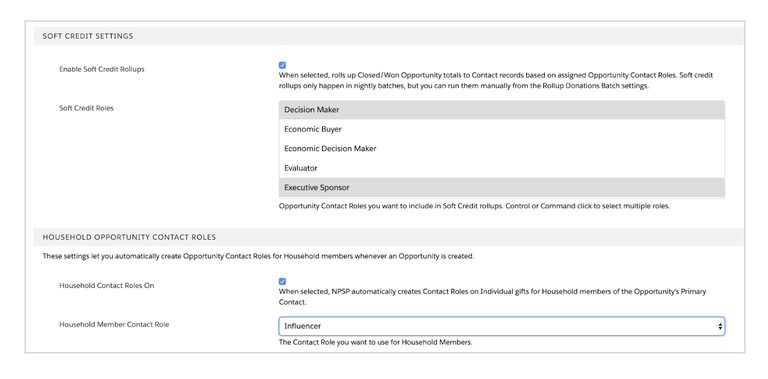The width and height of the screenshot is (768, 379).
Task: Click the Household Member Contact Role label
Action: (x=114, y=325)
